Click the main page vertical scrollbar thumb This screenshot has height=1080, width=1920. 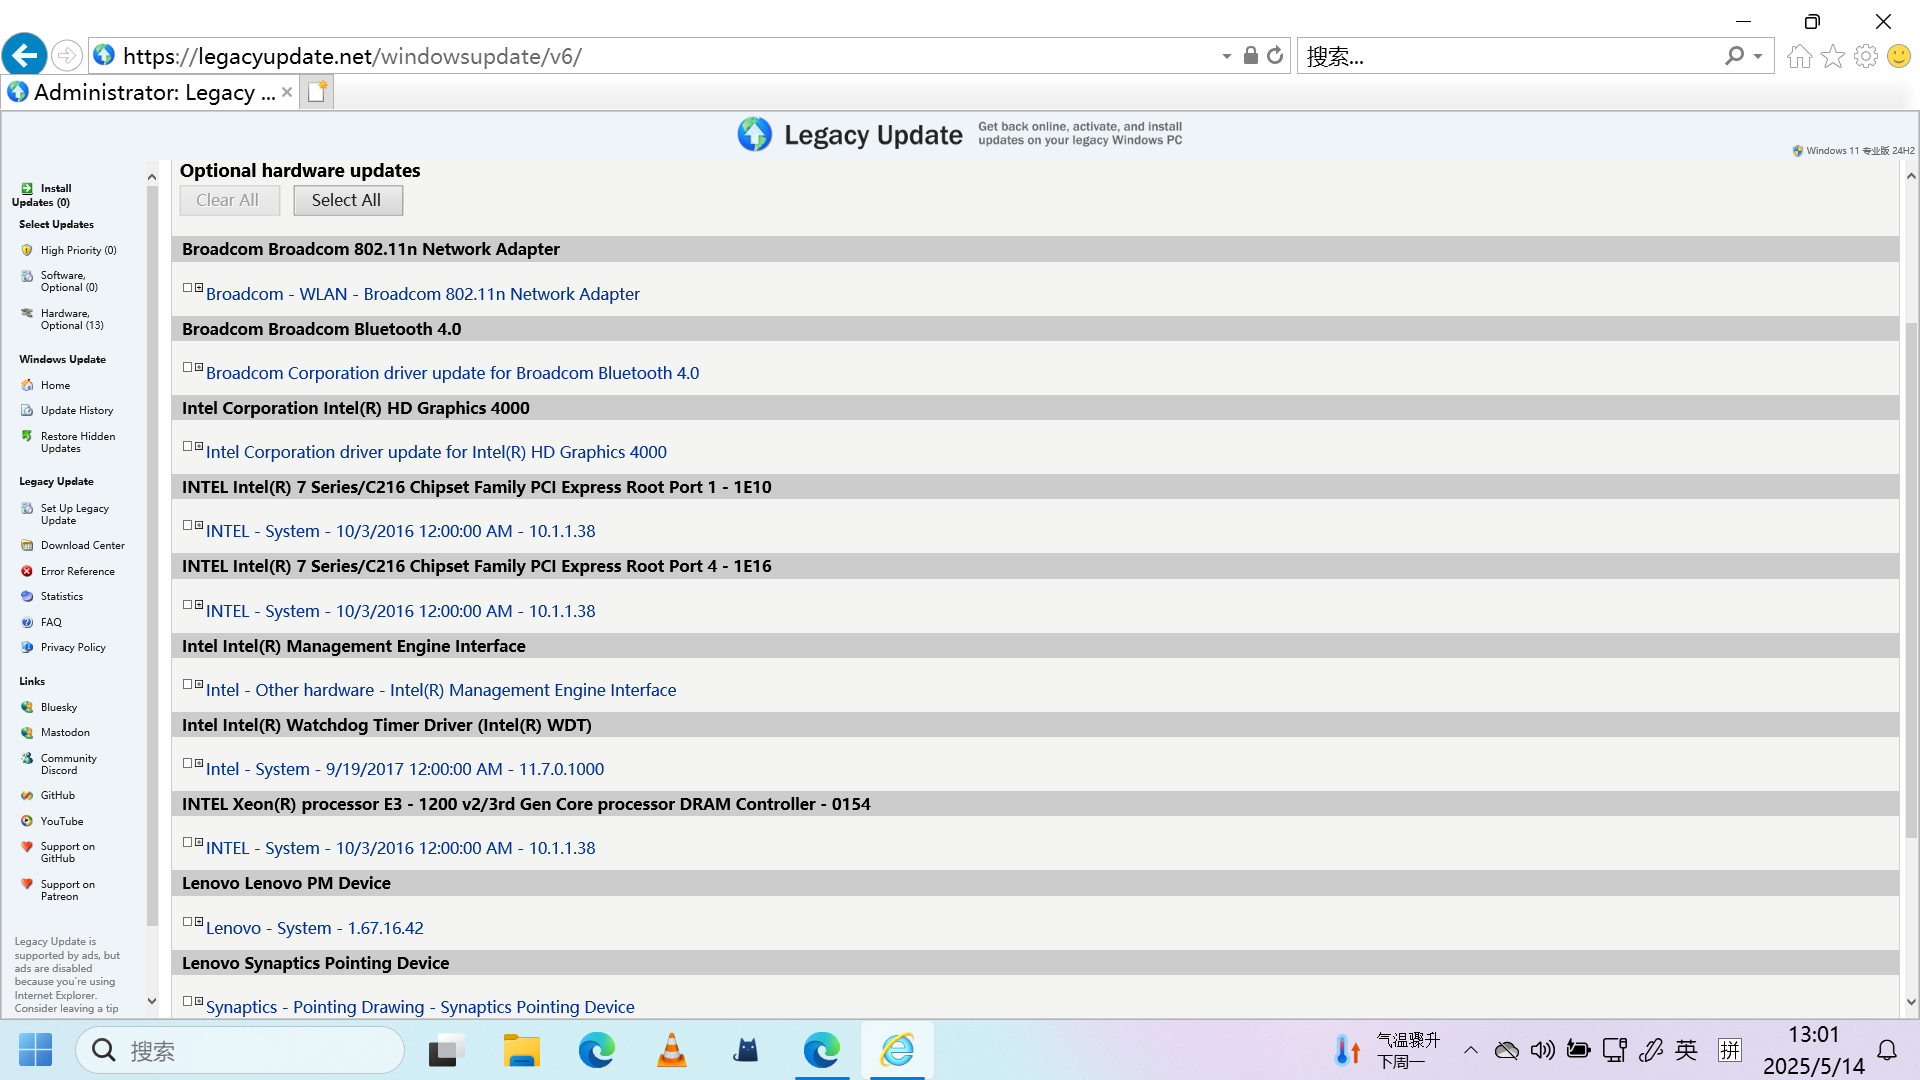point(1911,580)
